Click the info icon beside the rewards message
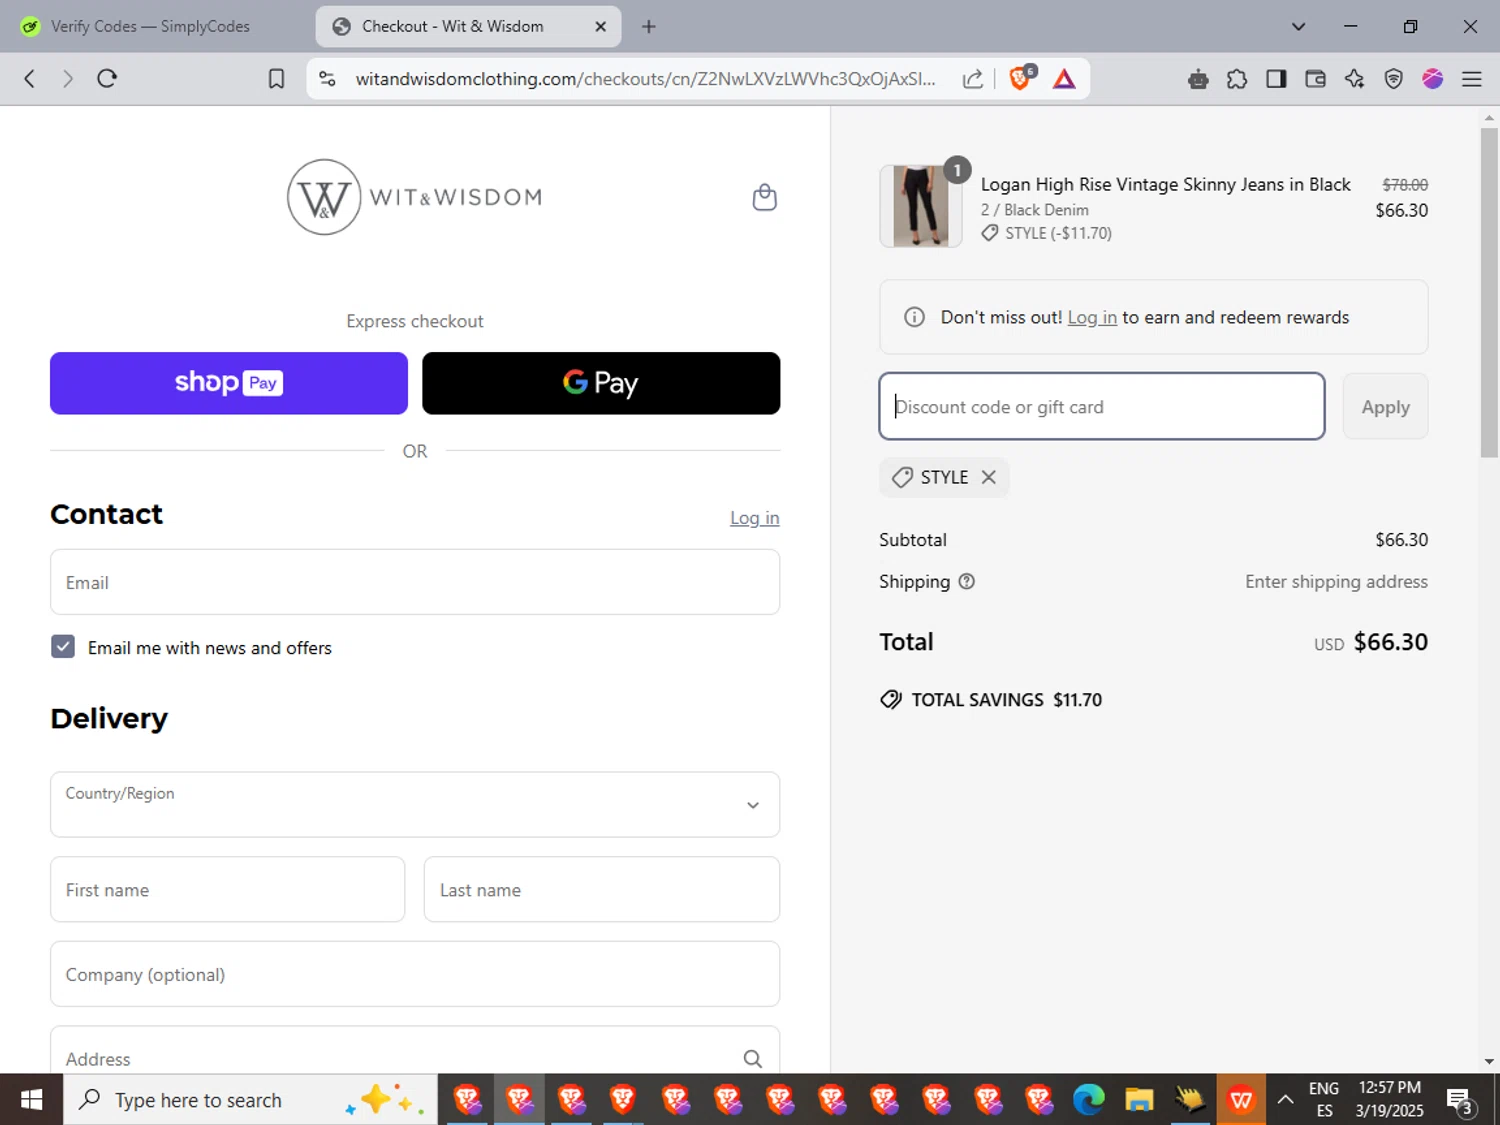Viewport: 1500px width, 1125px height. 914,317
